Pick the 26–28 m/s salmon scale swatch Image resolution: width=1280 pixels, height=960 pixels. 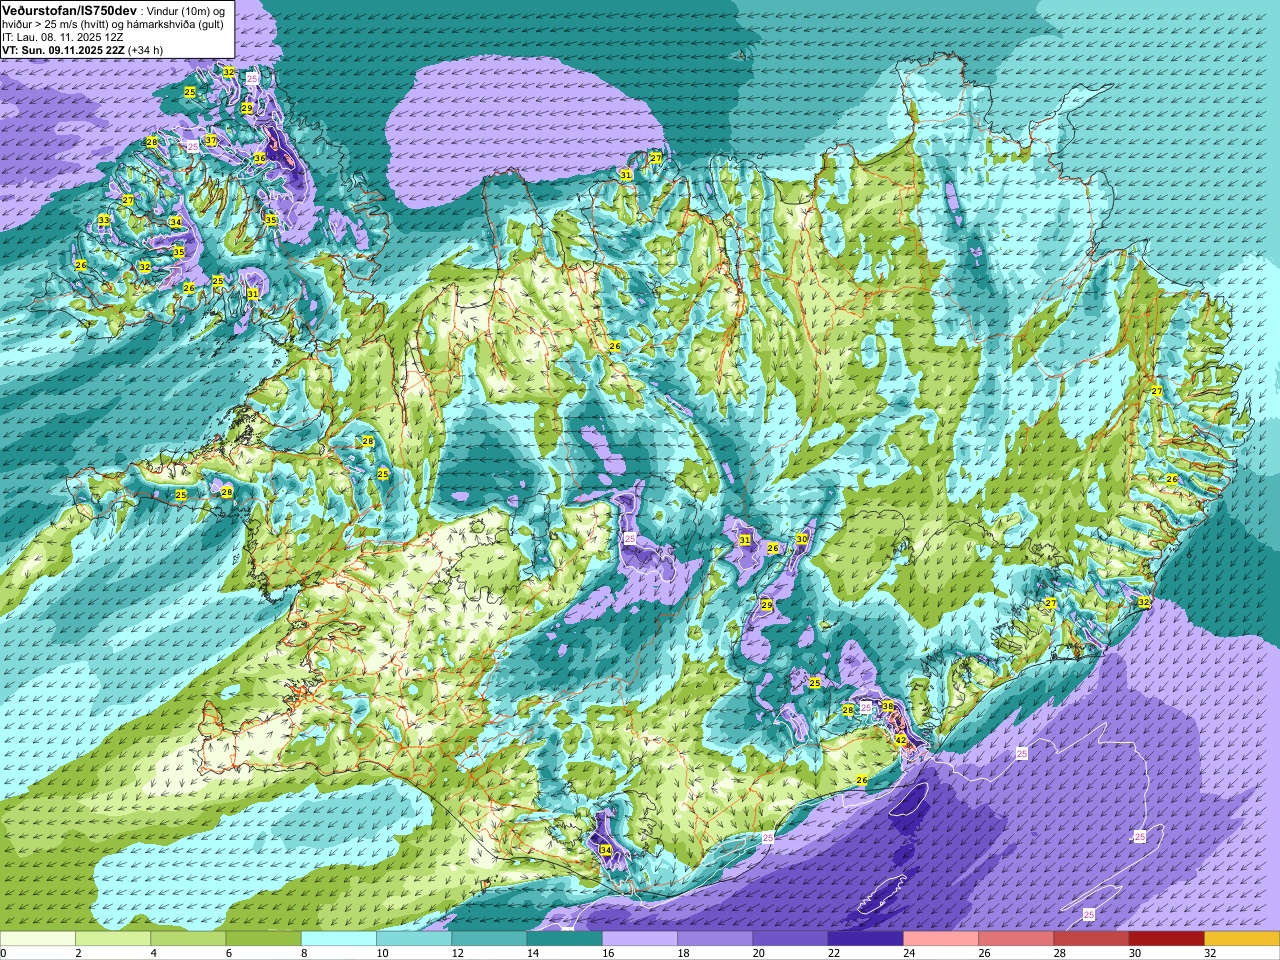click(1016, 939)
